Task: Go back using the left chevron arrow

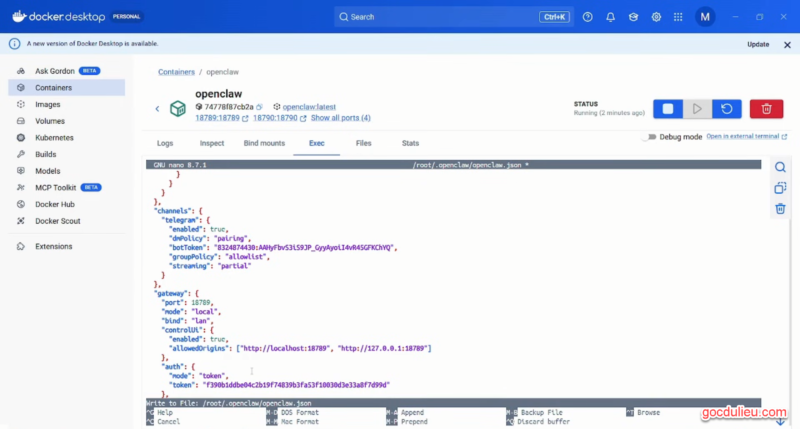Action: click(x=157, y=108)
